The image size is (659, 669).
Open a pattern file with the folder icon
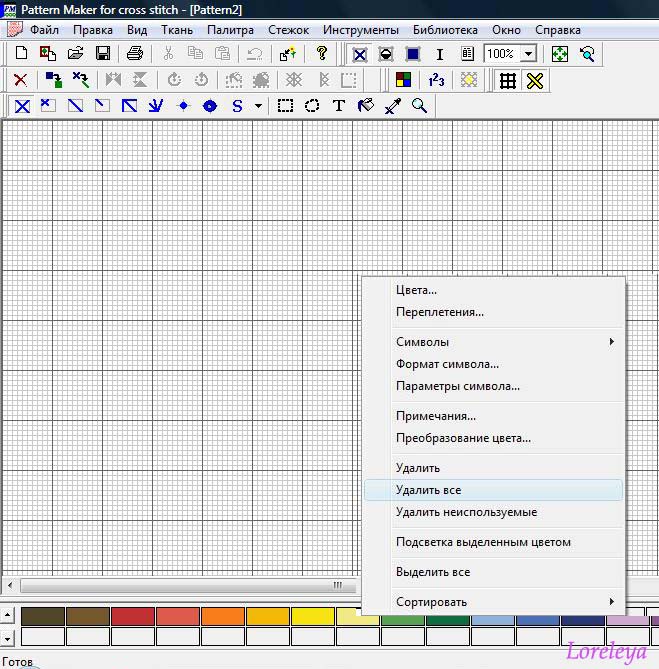pos(75,54)
